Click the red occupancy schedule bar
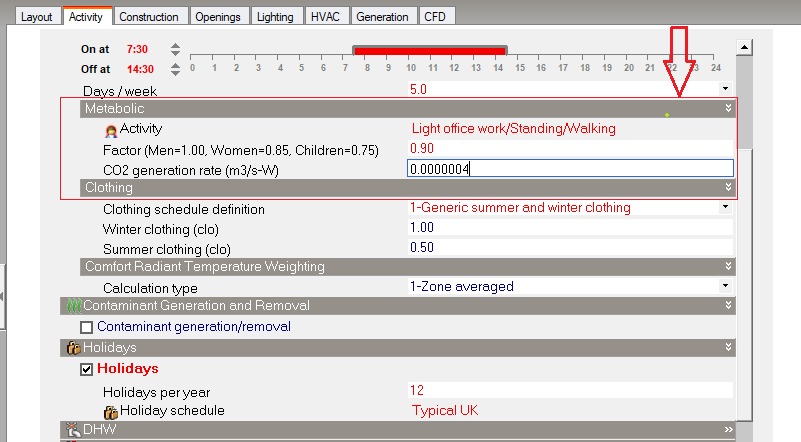Image resolution: width=801 pixels, height=442 pixels. [430, 50]
